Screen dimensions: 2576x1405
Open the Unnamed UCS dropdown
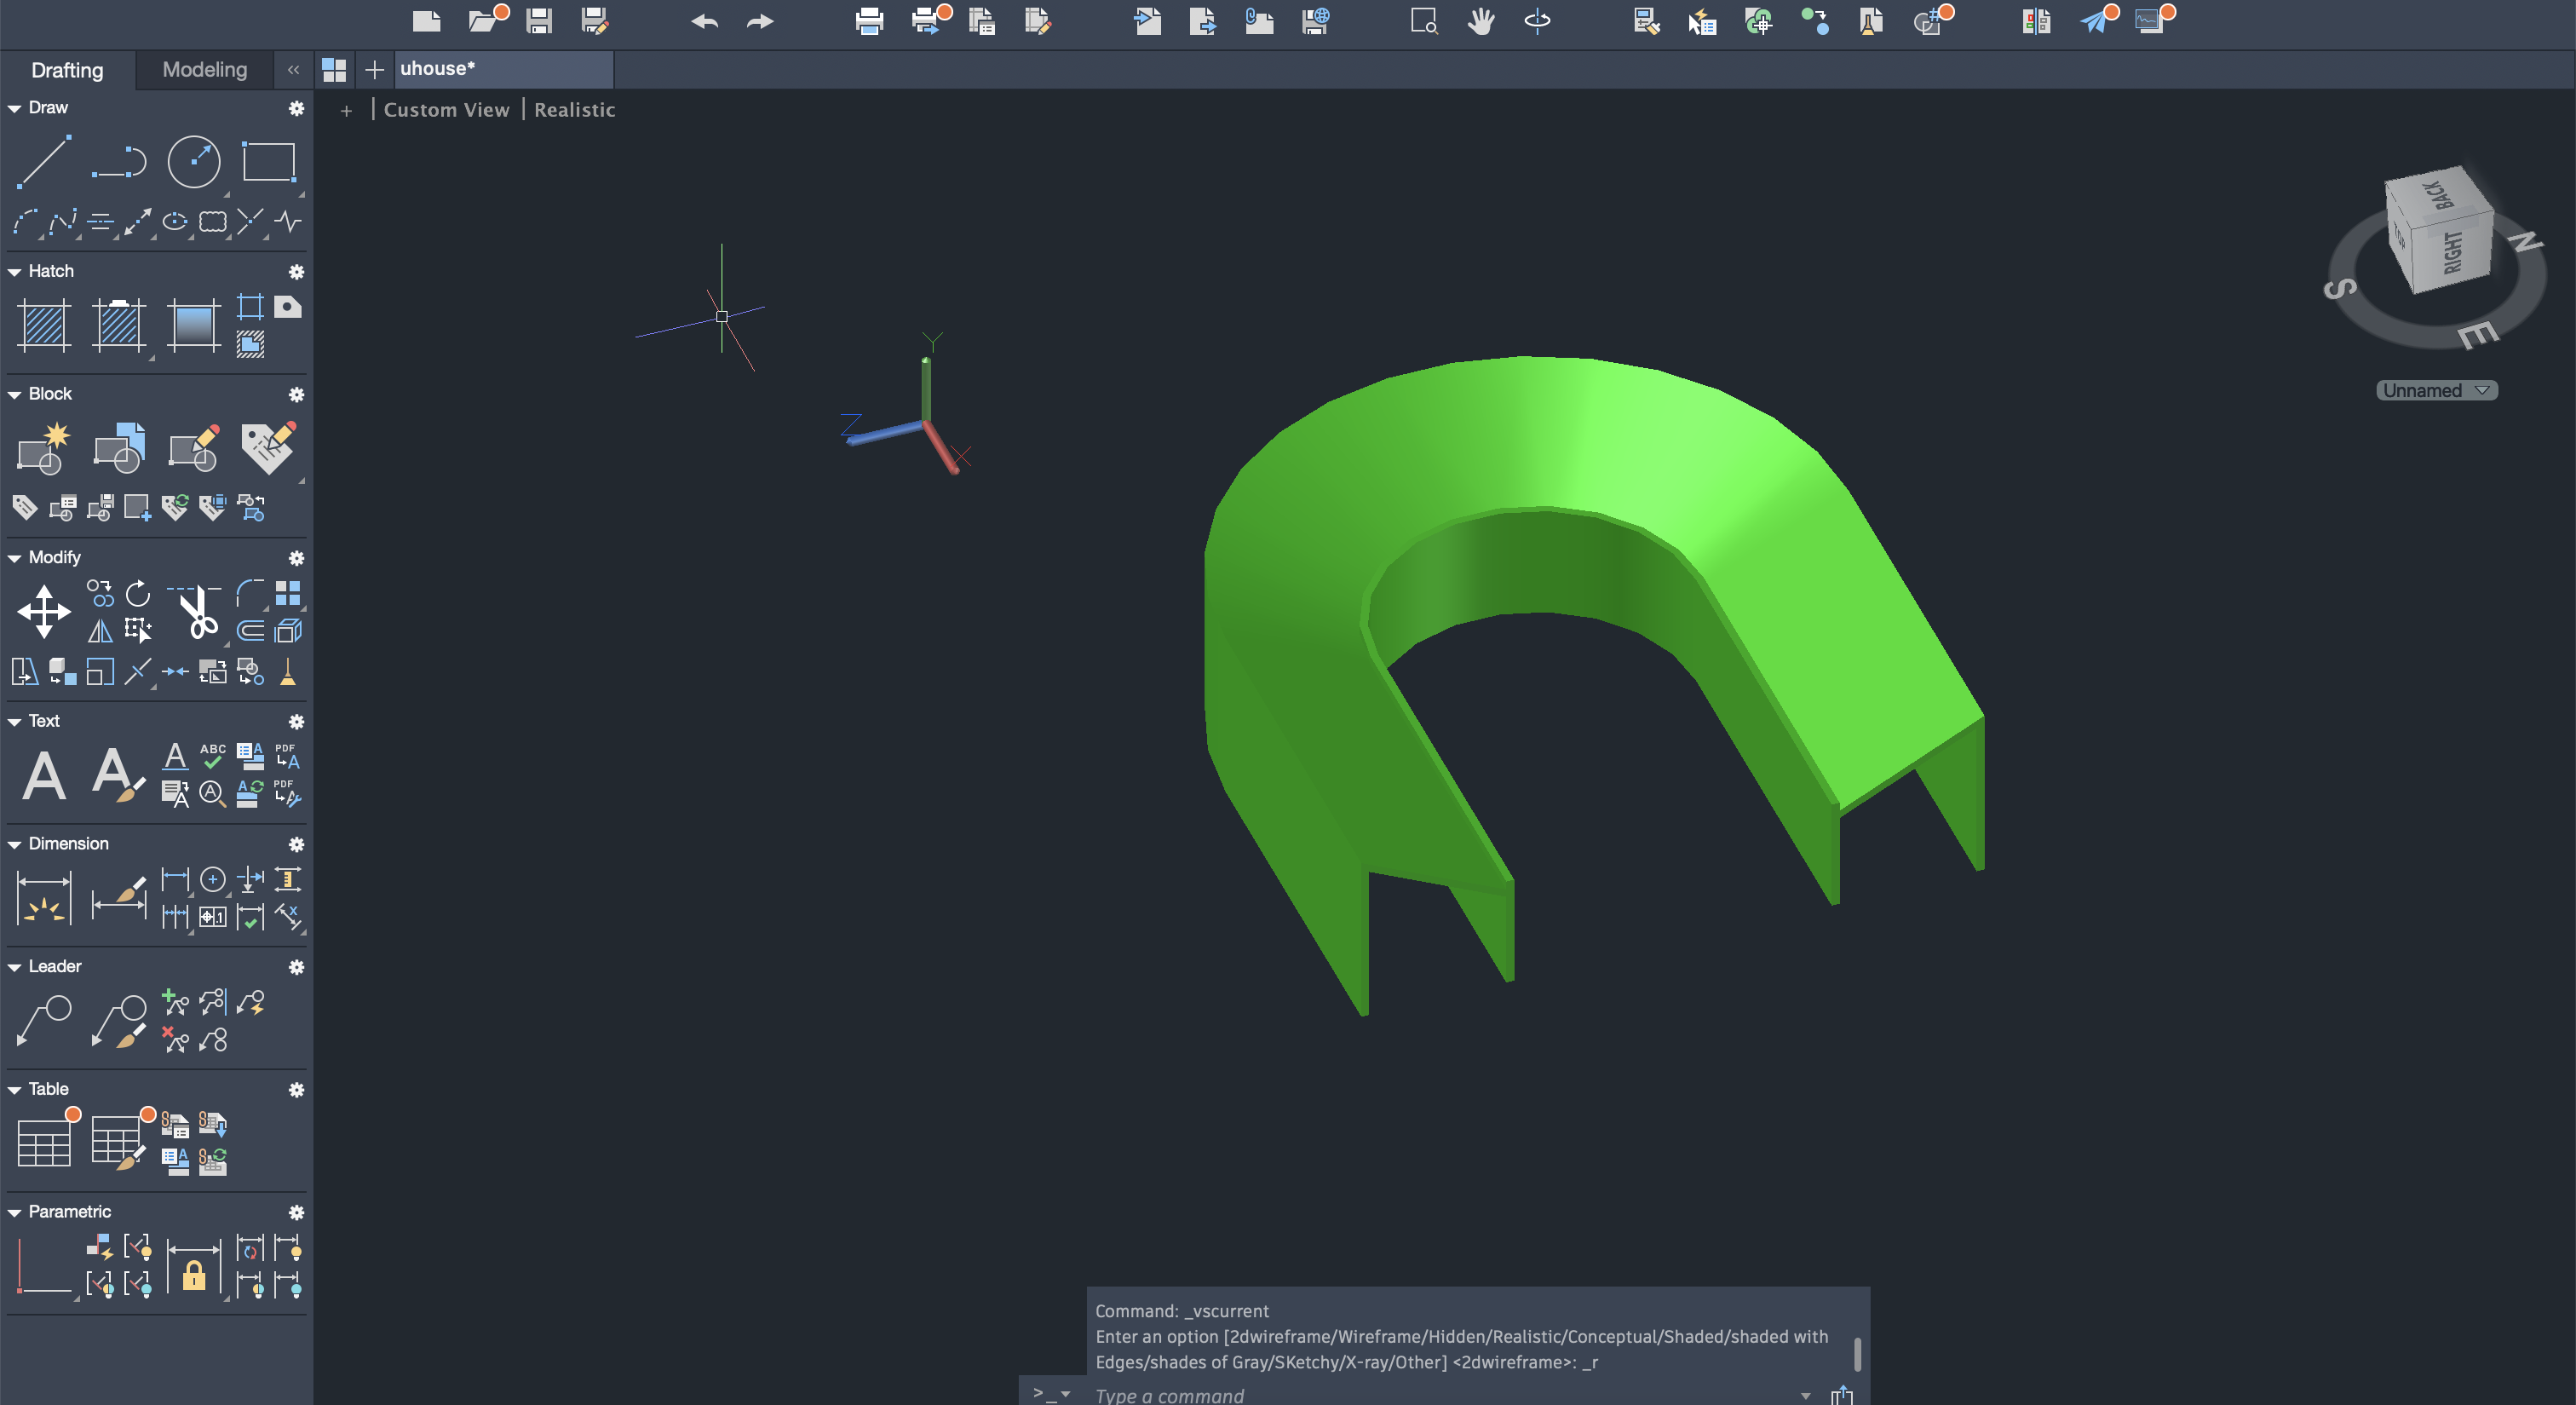pos(2436,391)
